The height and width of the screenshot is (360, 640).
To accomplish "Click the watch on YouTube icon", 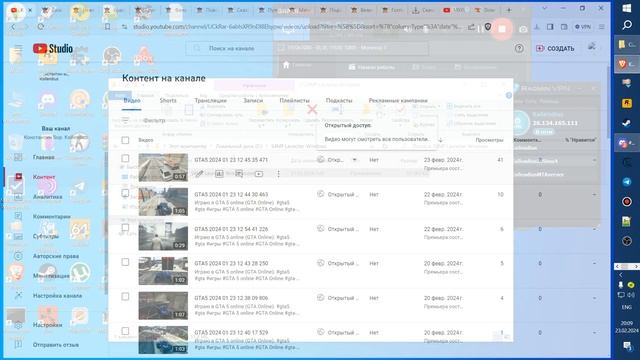I will point(259,174).
